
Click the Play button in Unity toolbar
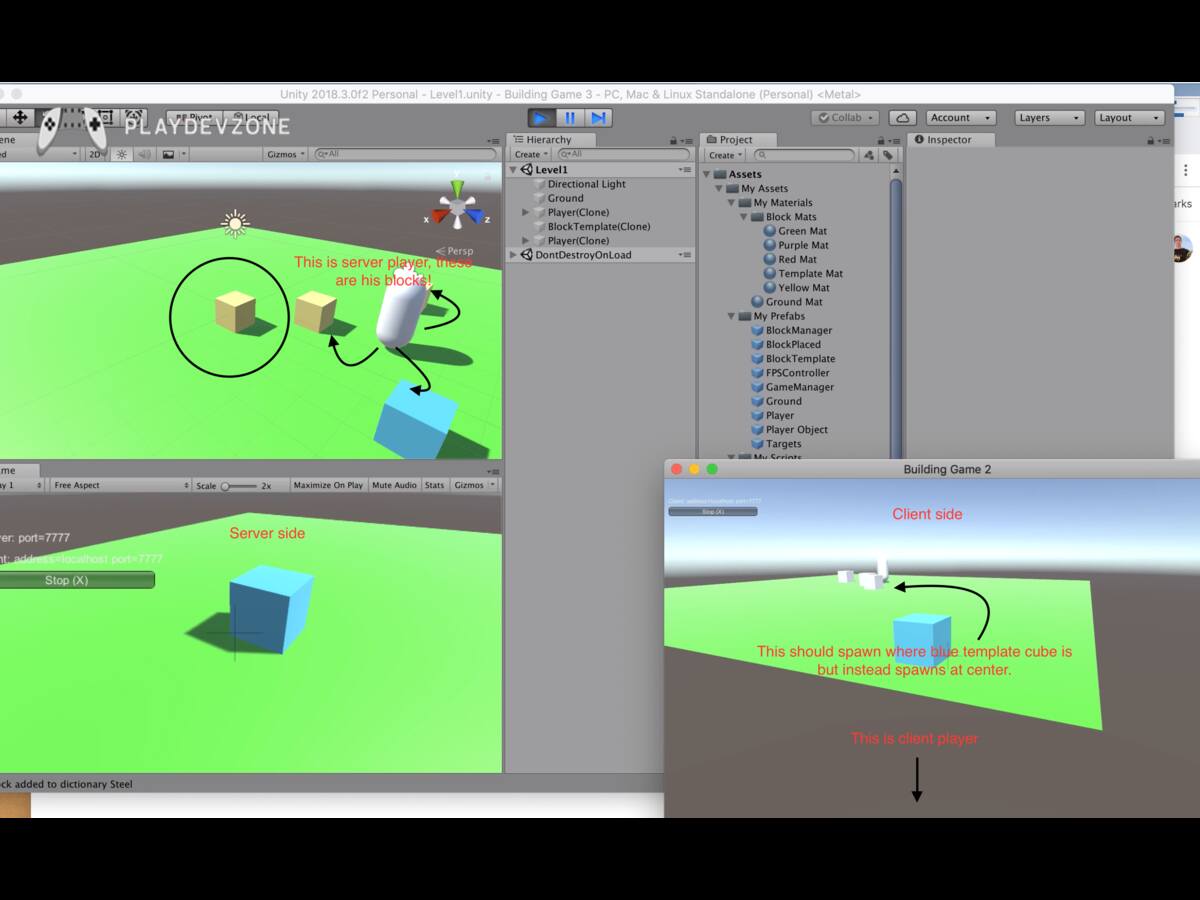coord(541,118)
